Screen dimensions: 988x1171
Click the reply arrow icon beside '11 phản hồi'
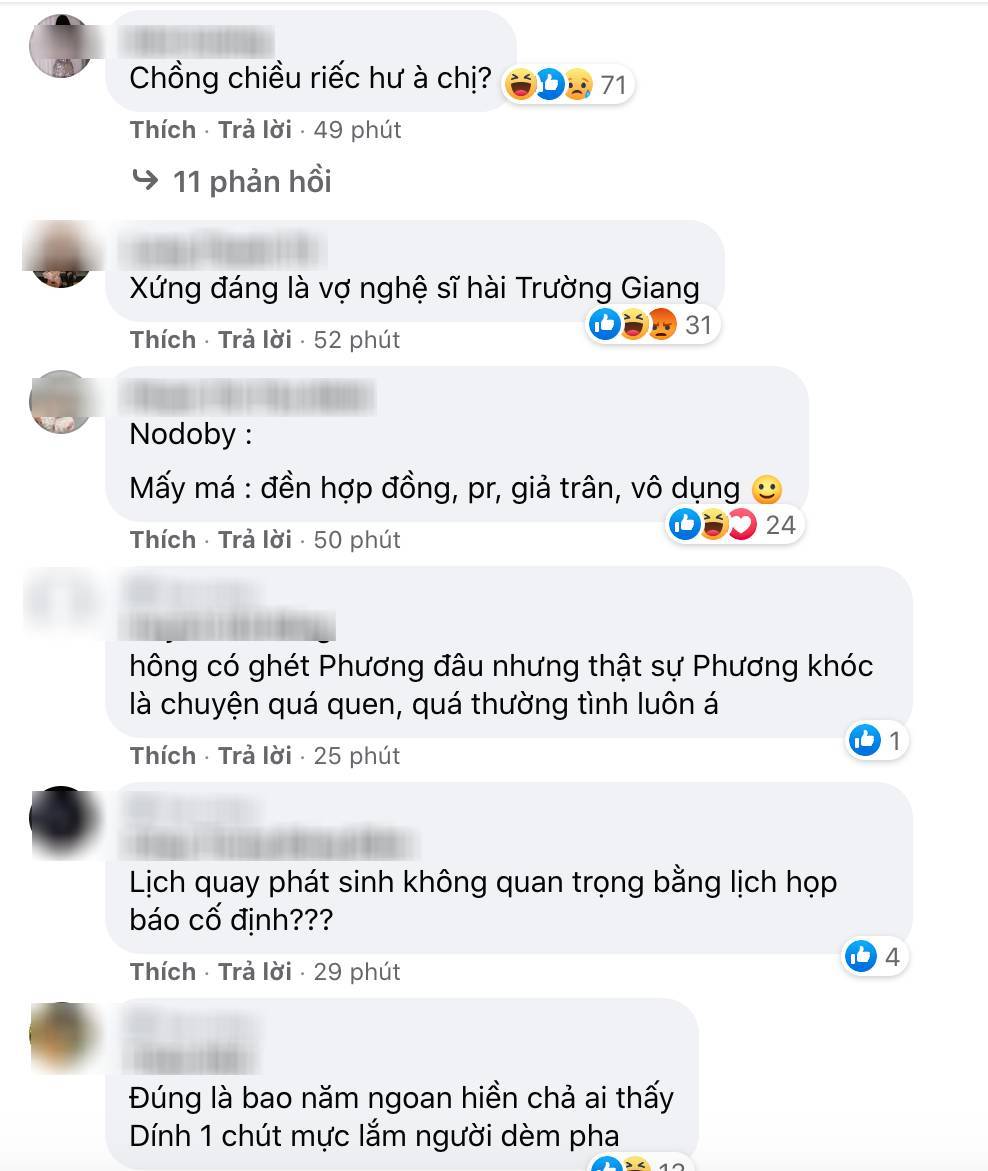(145, 180)
